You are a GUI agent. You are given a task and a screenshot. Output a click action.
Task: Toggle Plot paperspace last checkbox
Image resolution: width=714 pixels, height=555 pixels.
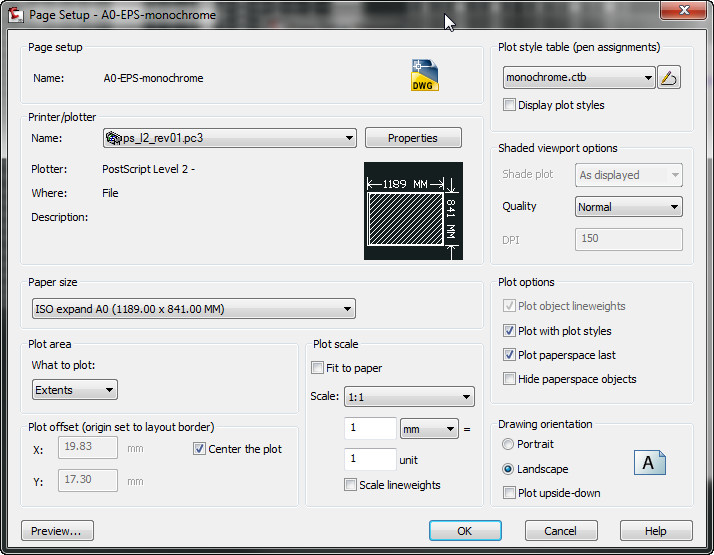[x=509, y=355]
